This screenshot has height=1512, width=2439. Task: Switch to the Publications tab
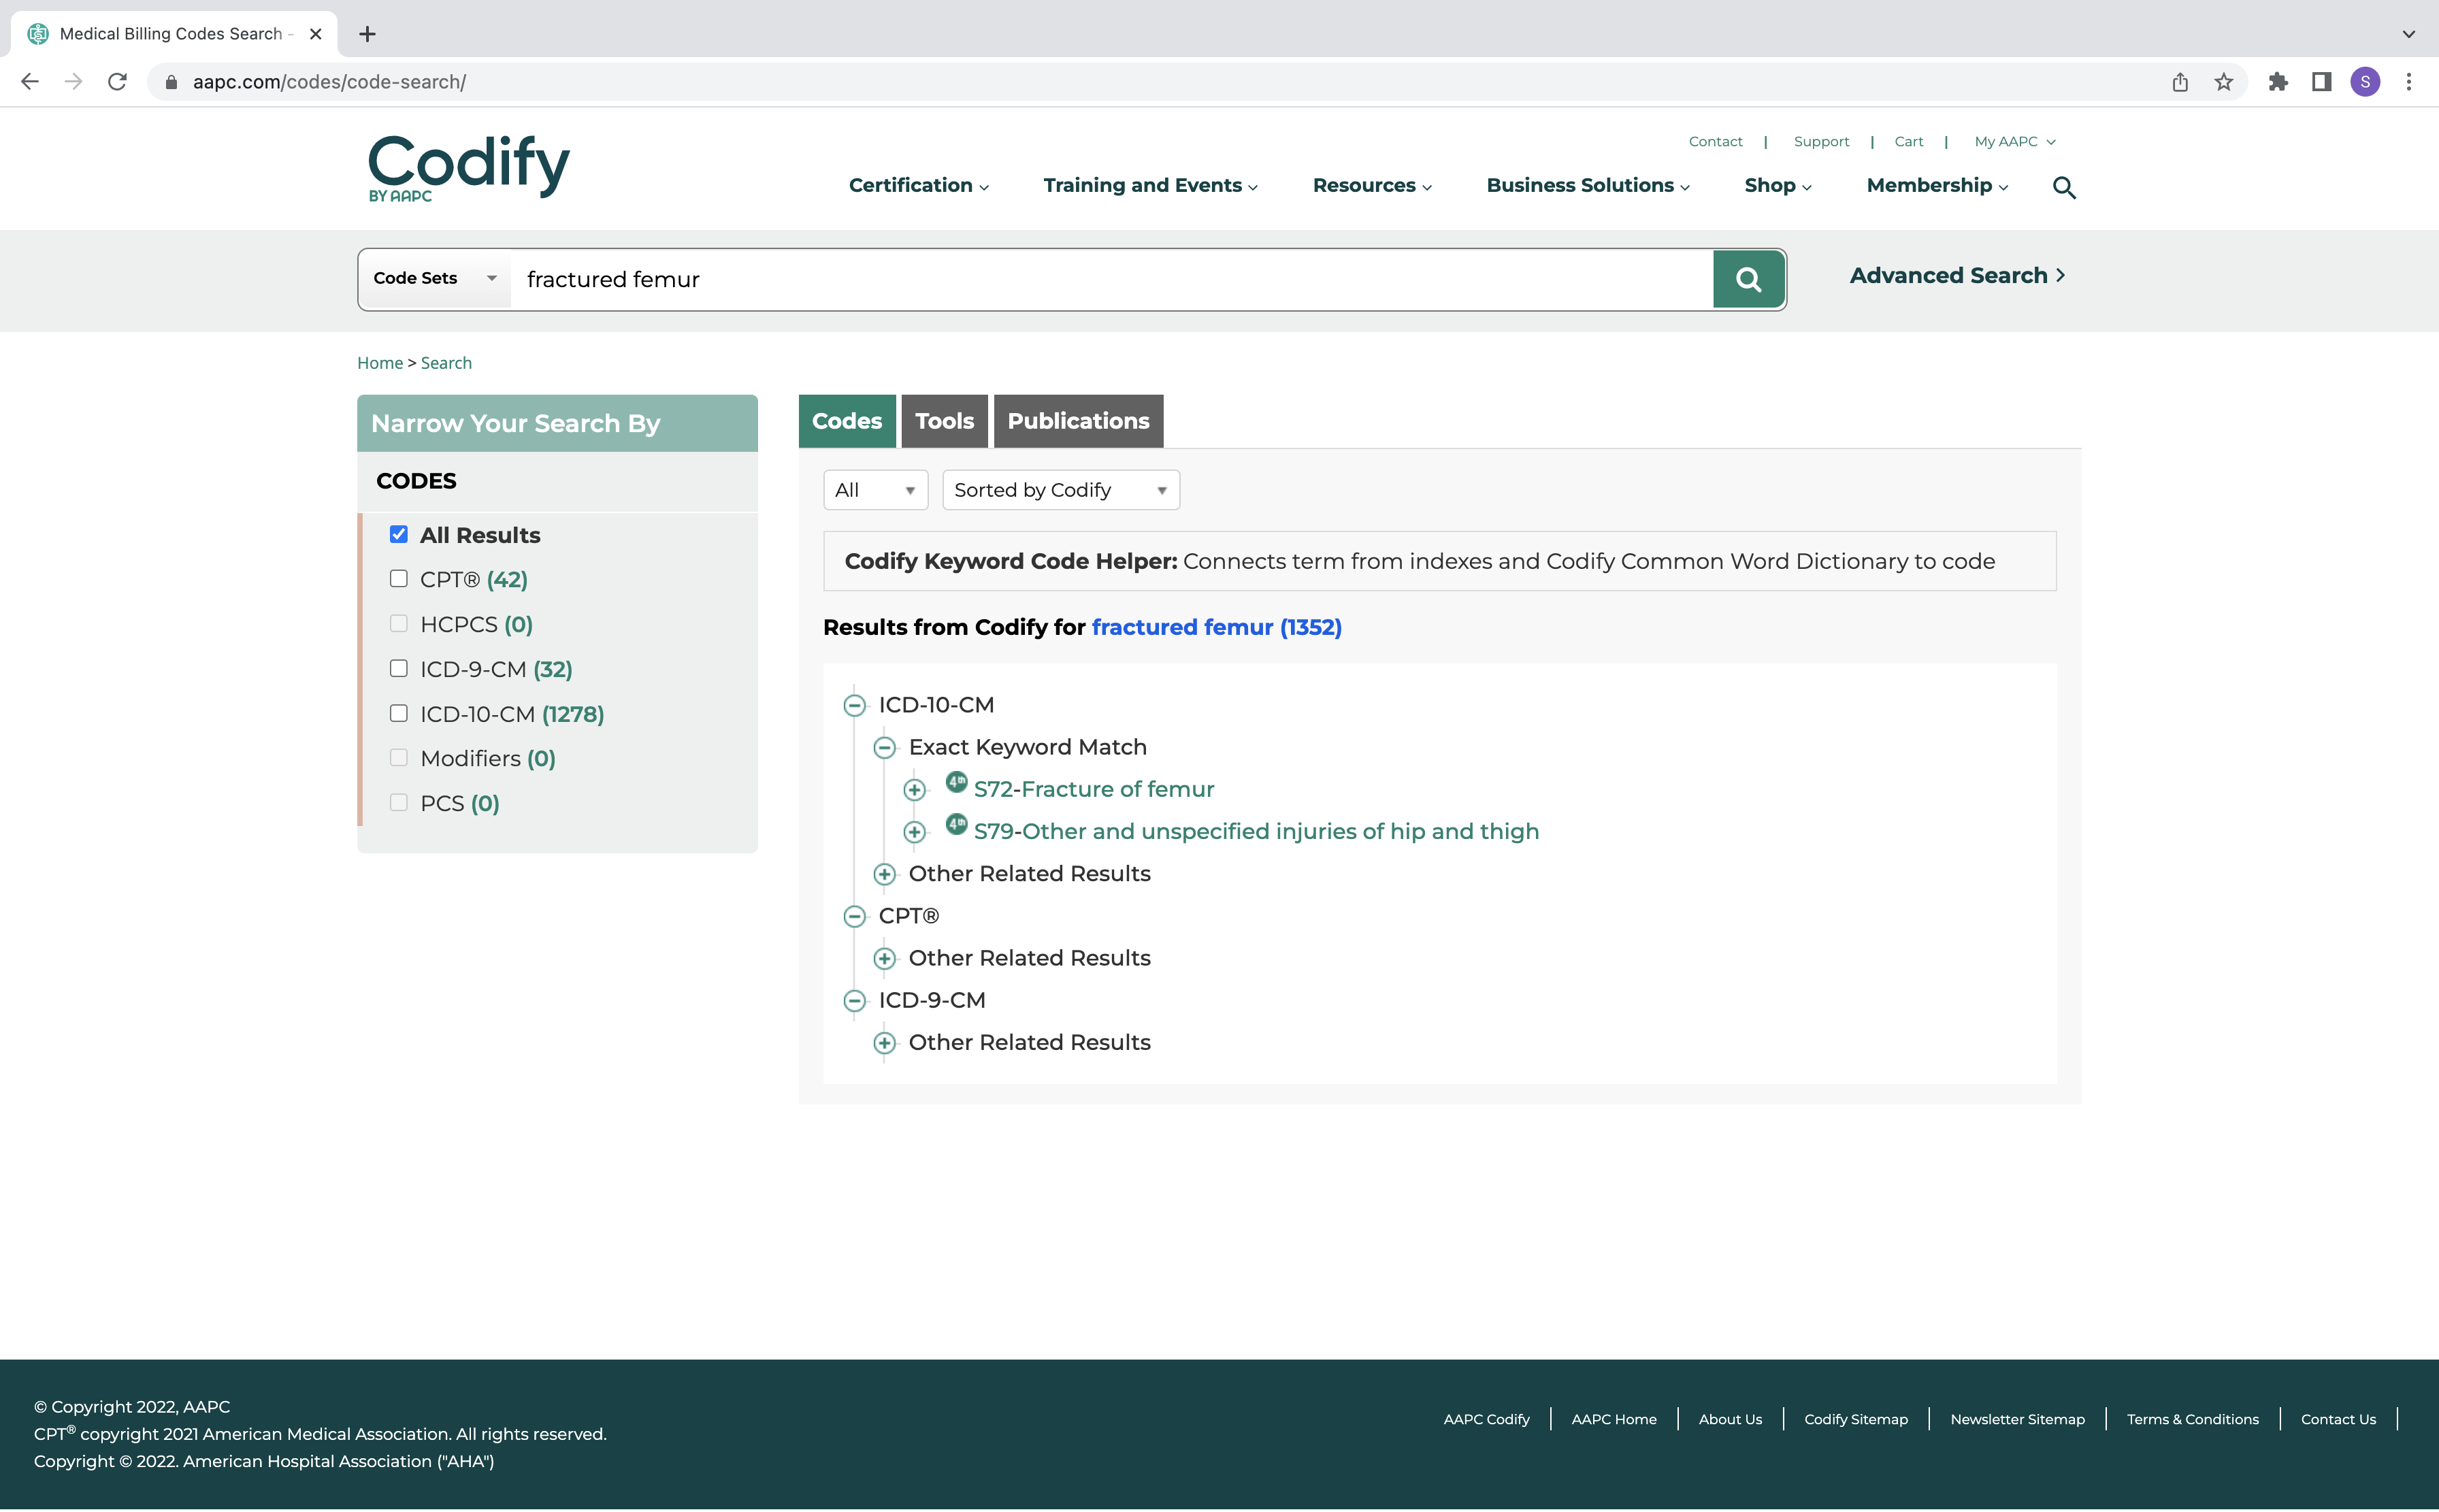pyautogui.click(x=1079, y=420)
